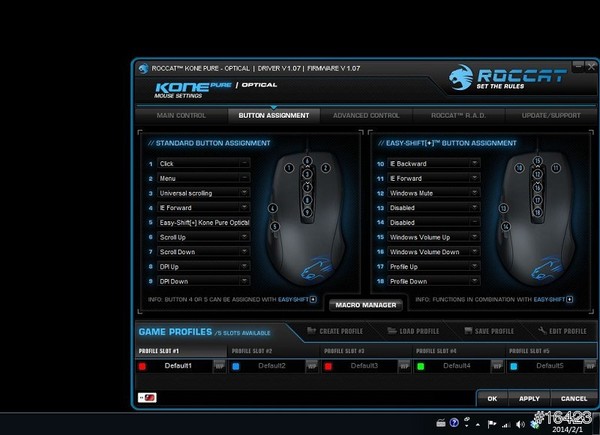Open the button 10 IE Backward dropdown

click(434, 163)
